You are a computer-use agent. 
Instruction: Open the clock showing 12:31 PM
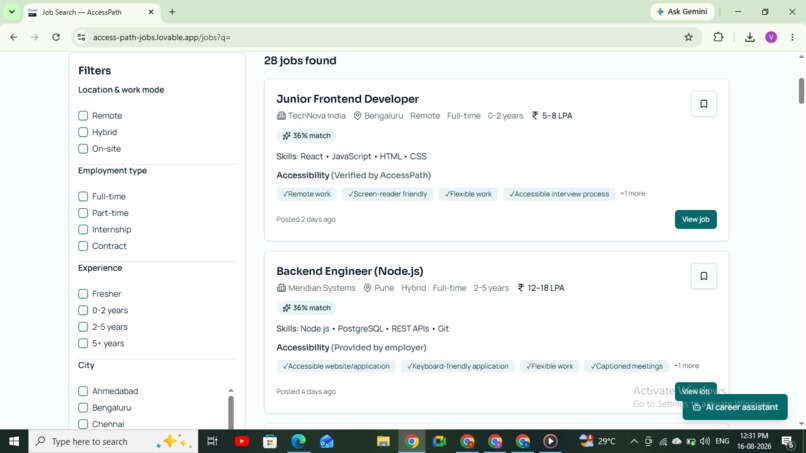[x=754, y=441]
